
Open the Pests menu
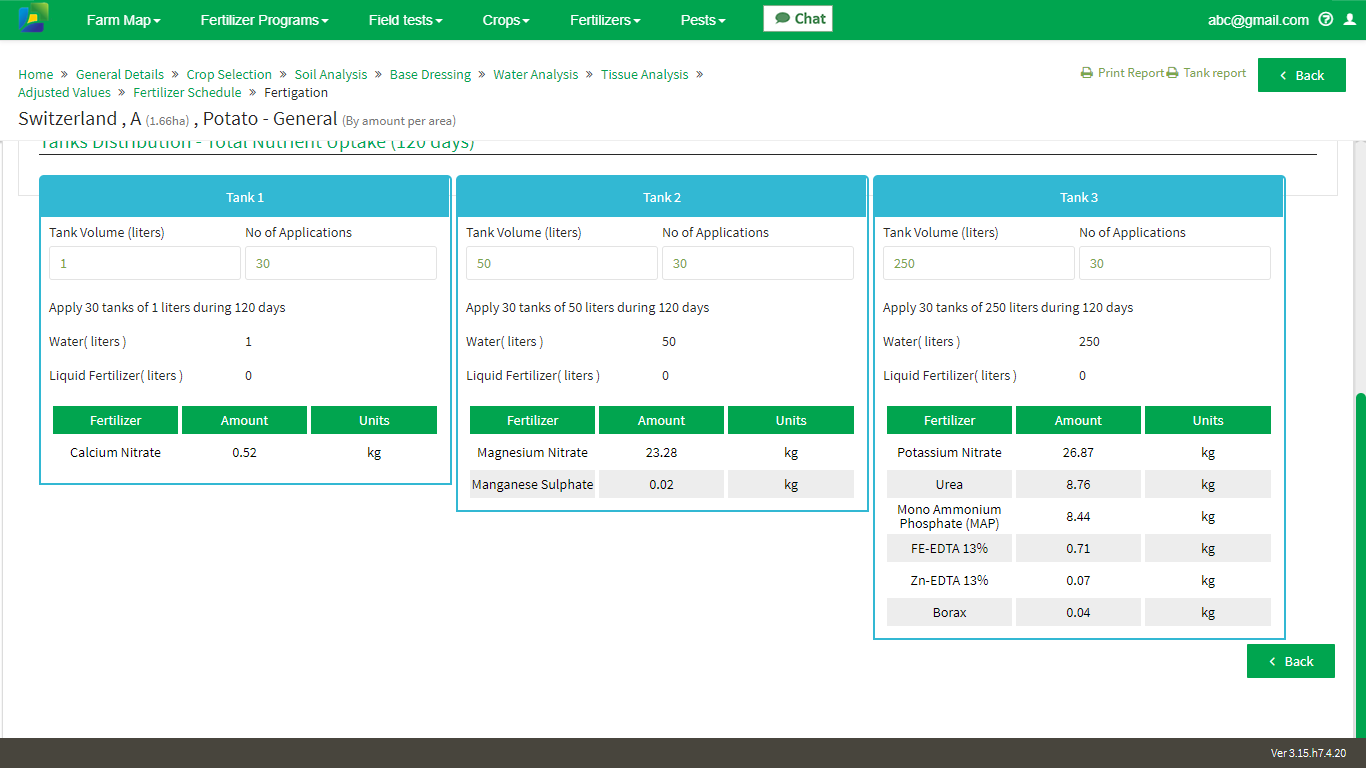point(703,20)
